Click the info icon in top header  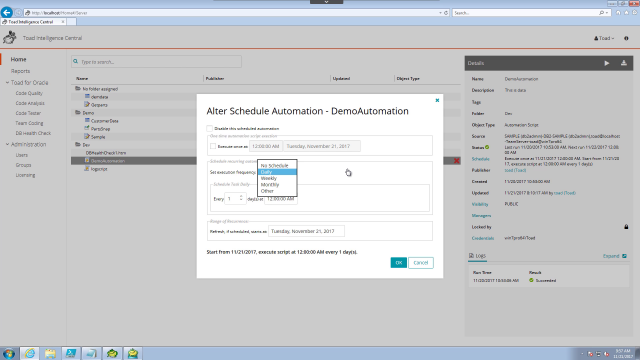click(x=626, y=38)
